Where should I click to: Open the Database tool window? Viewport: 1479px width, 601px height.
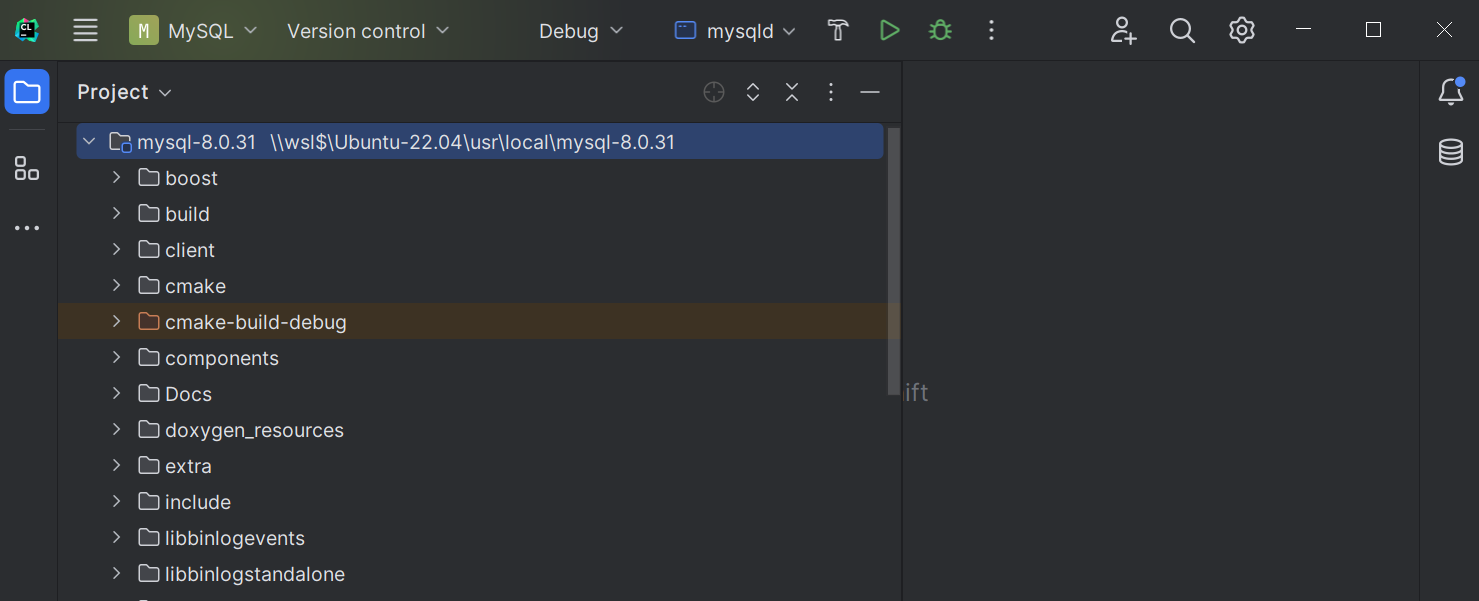coord(1451,152)
